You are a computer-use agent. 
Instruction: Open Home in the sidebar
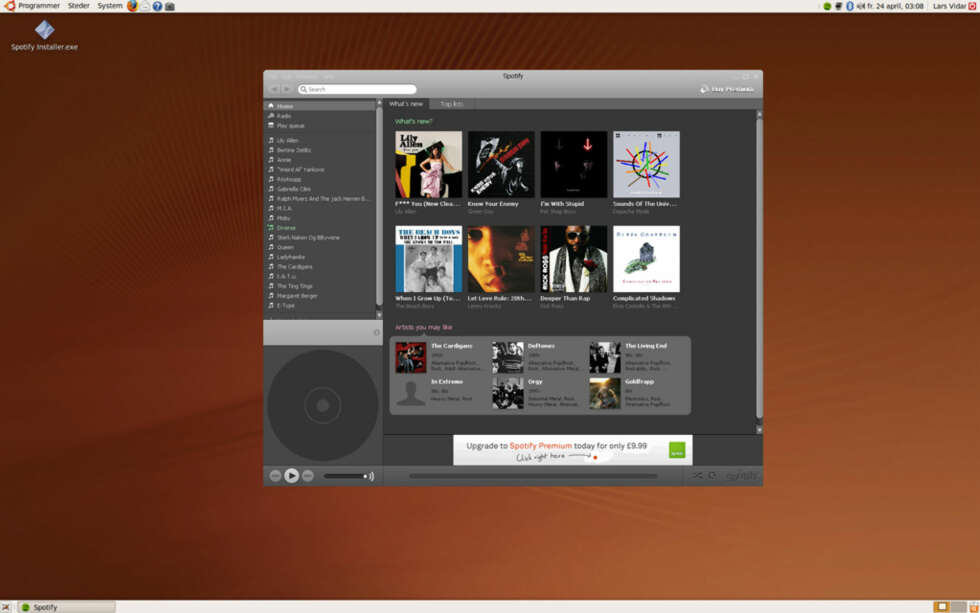click(x=320, y=106)
